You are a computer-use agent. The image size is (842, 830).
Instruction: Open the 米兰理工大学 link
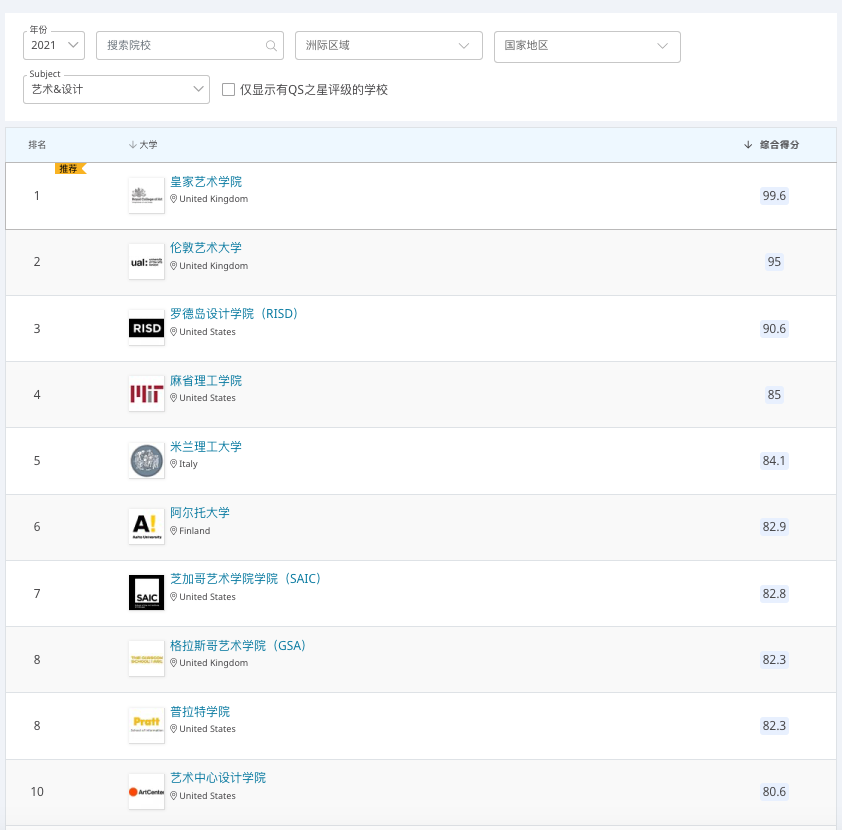click(x=206, y=447)
